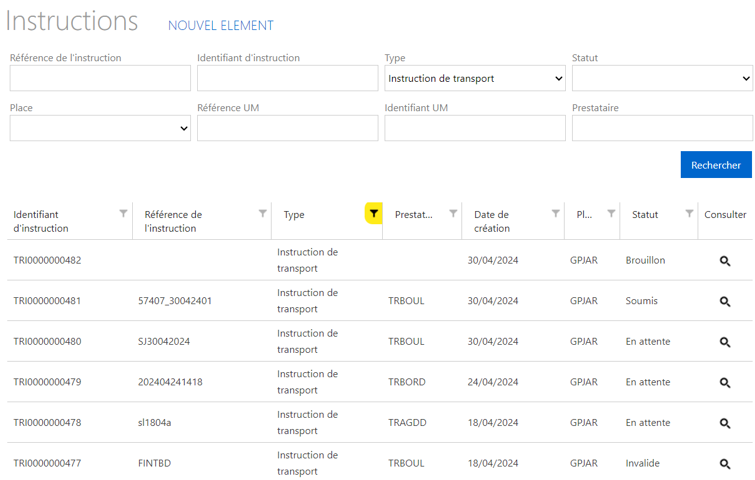This screenshot has width=755, height=480.
Task: Click reference FINTBD
Action: 154,463
